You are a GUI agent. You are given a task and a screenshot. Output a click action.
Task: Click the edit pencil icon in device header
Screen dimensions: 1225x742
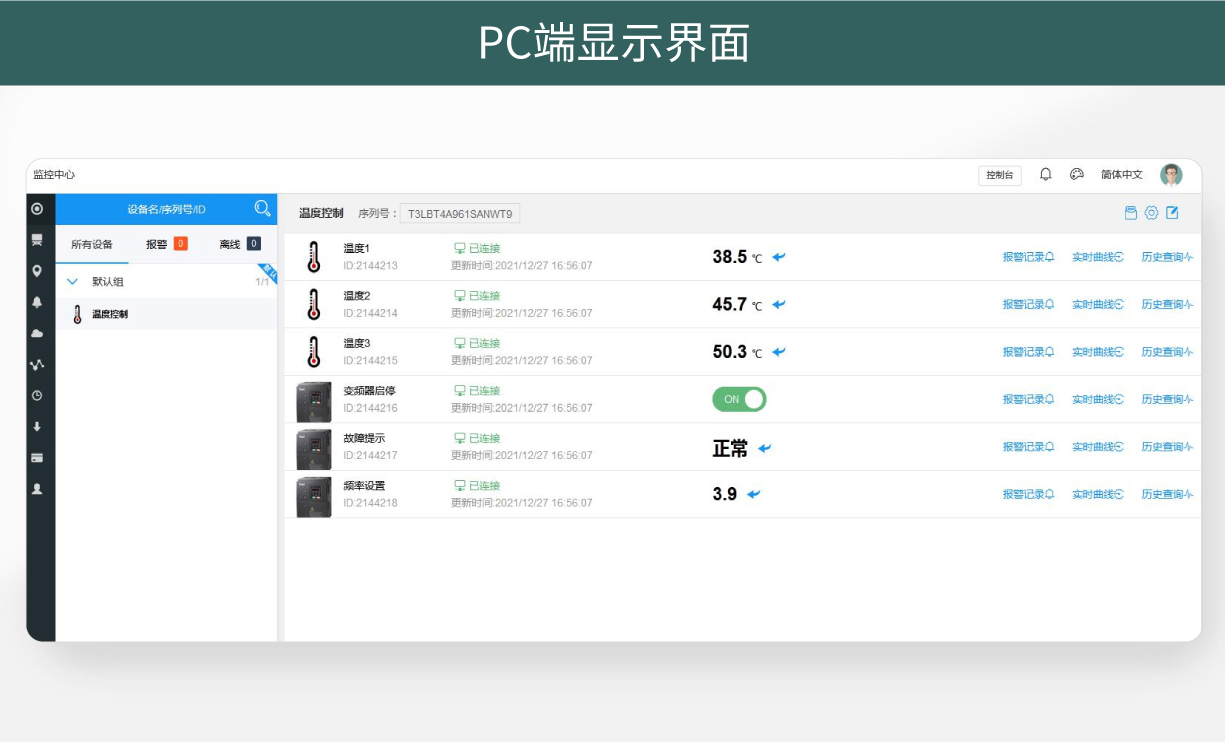click(x=1173, y=213)
